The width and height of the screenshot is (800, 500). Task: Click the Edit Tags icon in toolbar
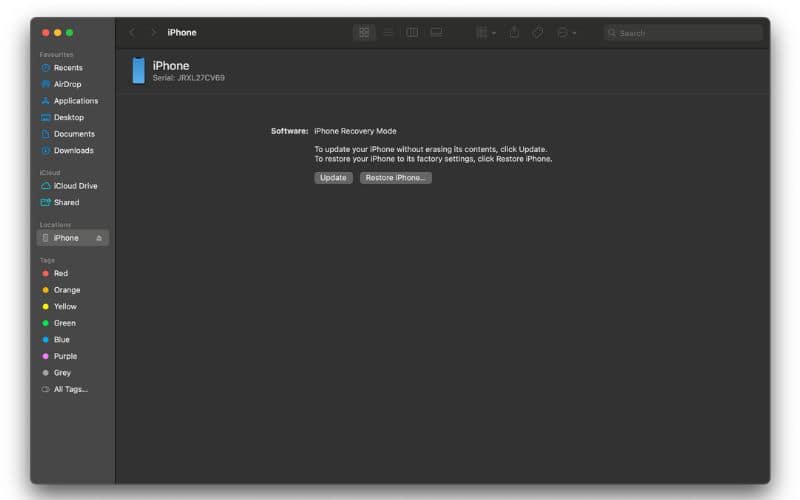[538, 33]
